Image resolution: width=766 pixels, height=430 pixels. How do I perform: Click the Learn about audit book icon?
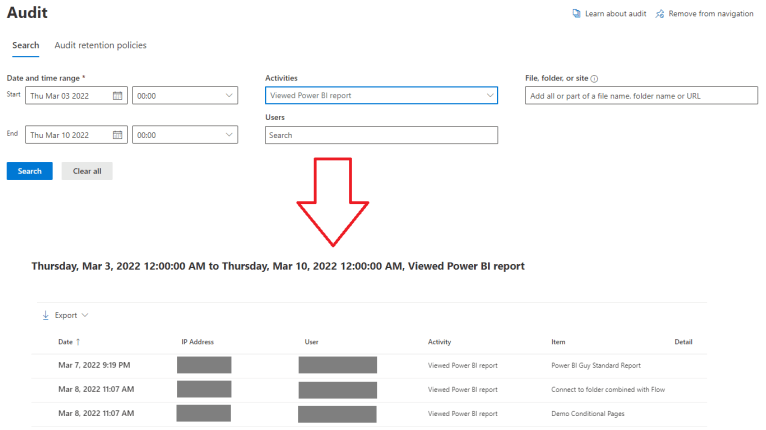point(576,14)
